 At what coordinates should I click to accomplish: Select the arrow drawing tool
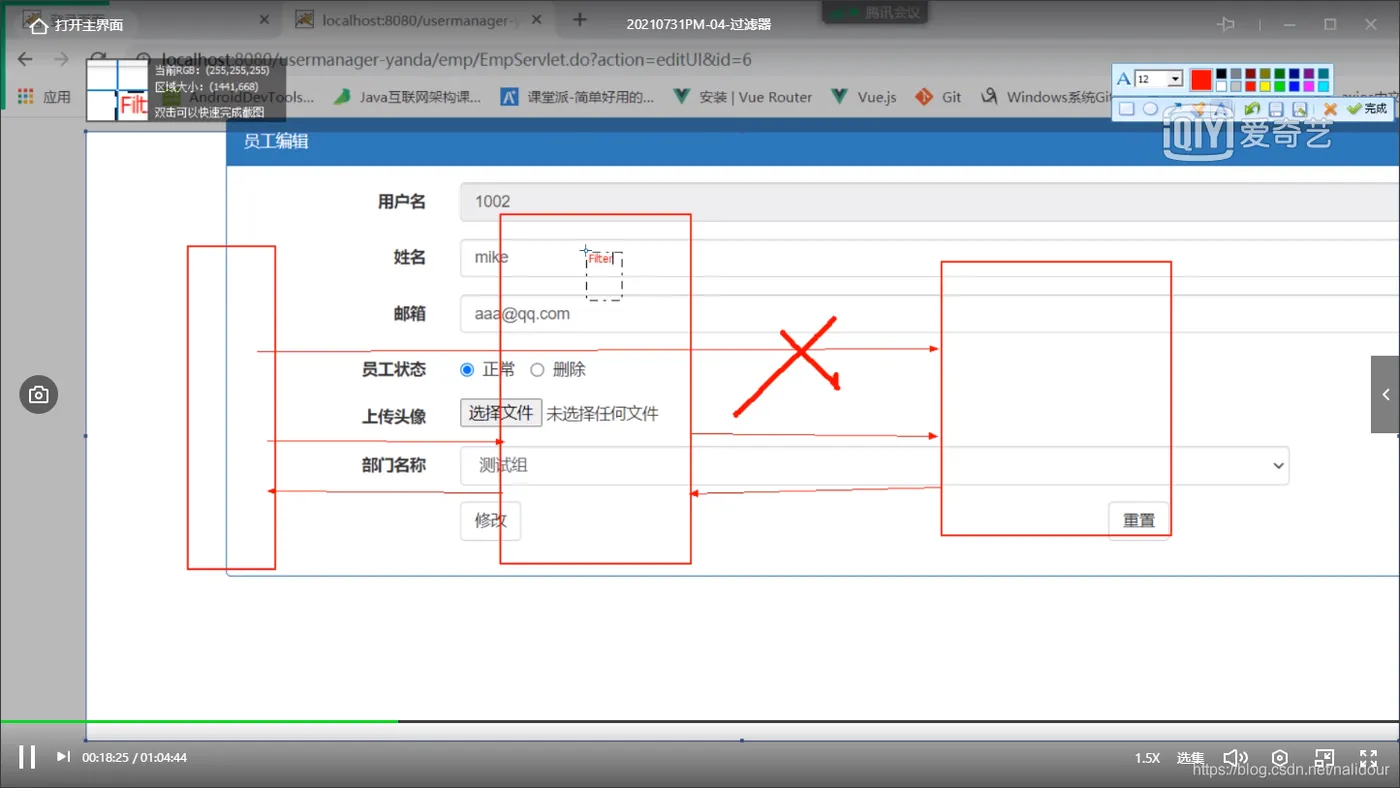(1175, 109)
